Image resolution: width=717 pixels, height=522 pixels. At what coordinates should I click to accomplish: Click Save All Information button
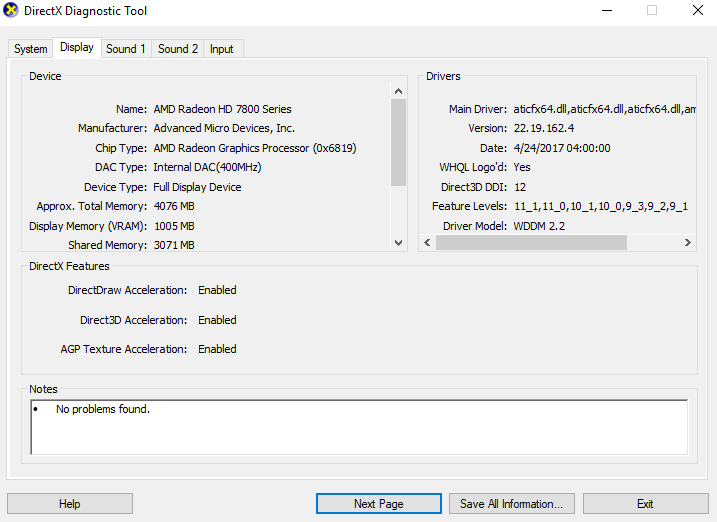512,504
